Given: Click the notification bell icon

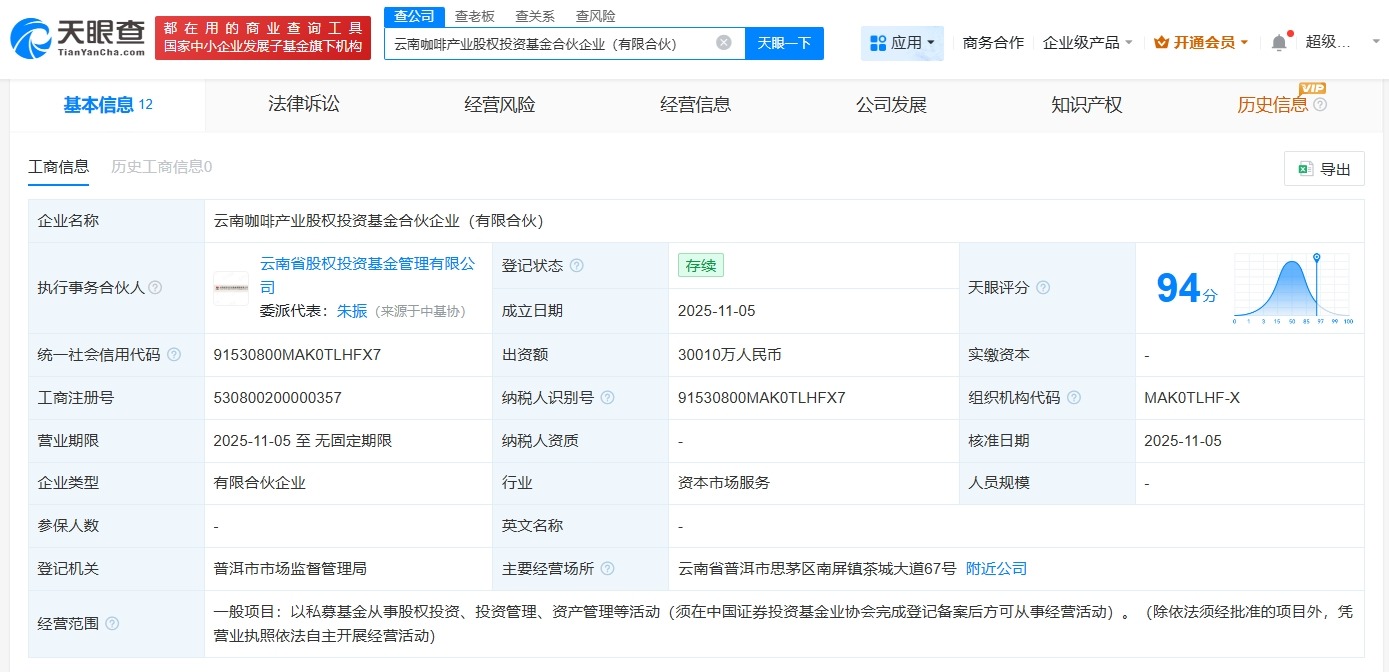Looking at the screenshot, I should tap(1279, 40).
